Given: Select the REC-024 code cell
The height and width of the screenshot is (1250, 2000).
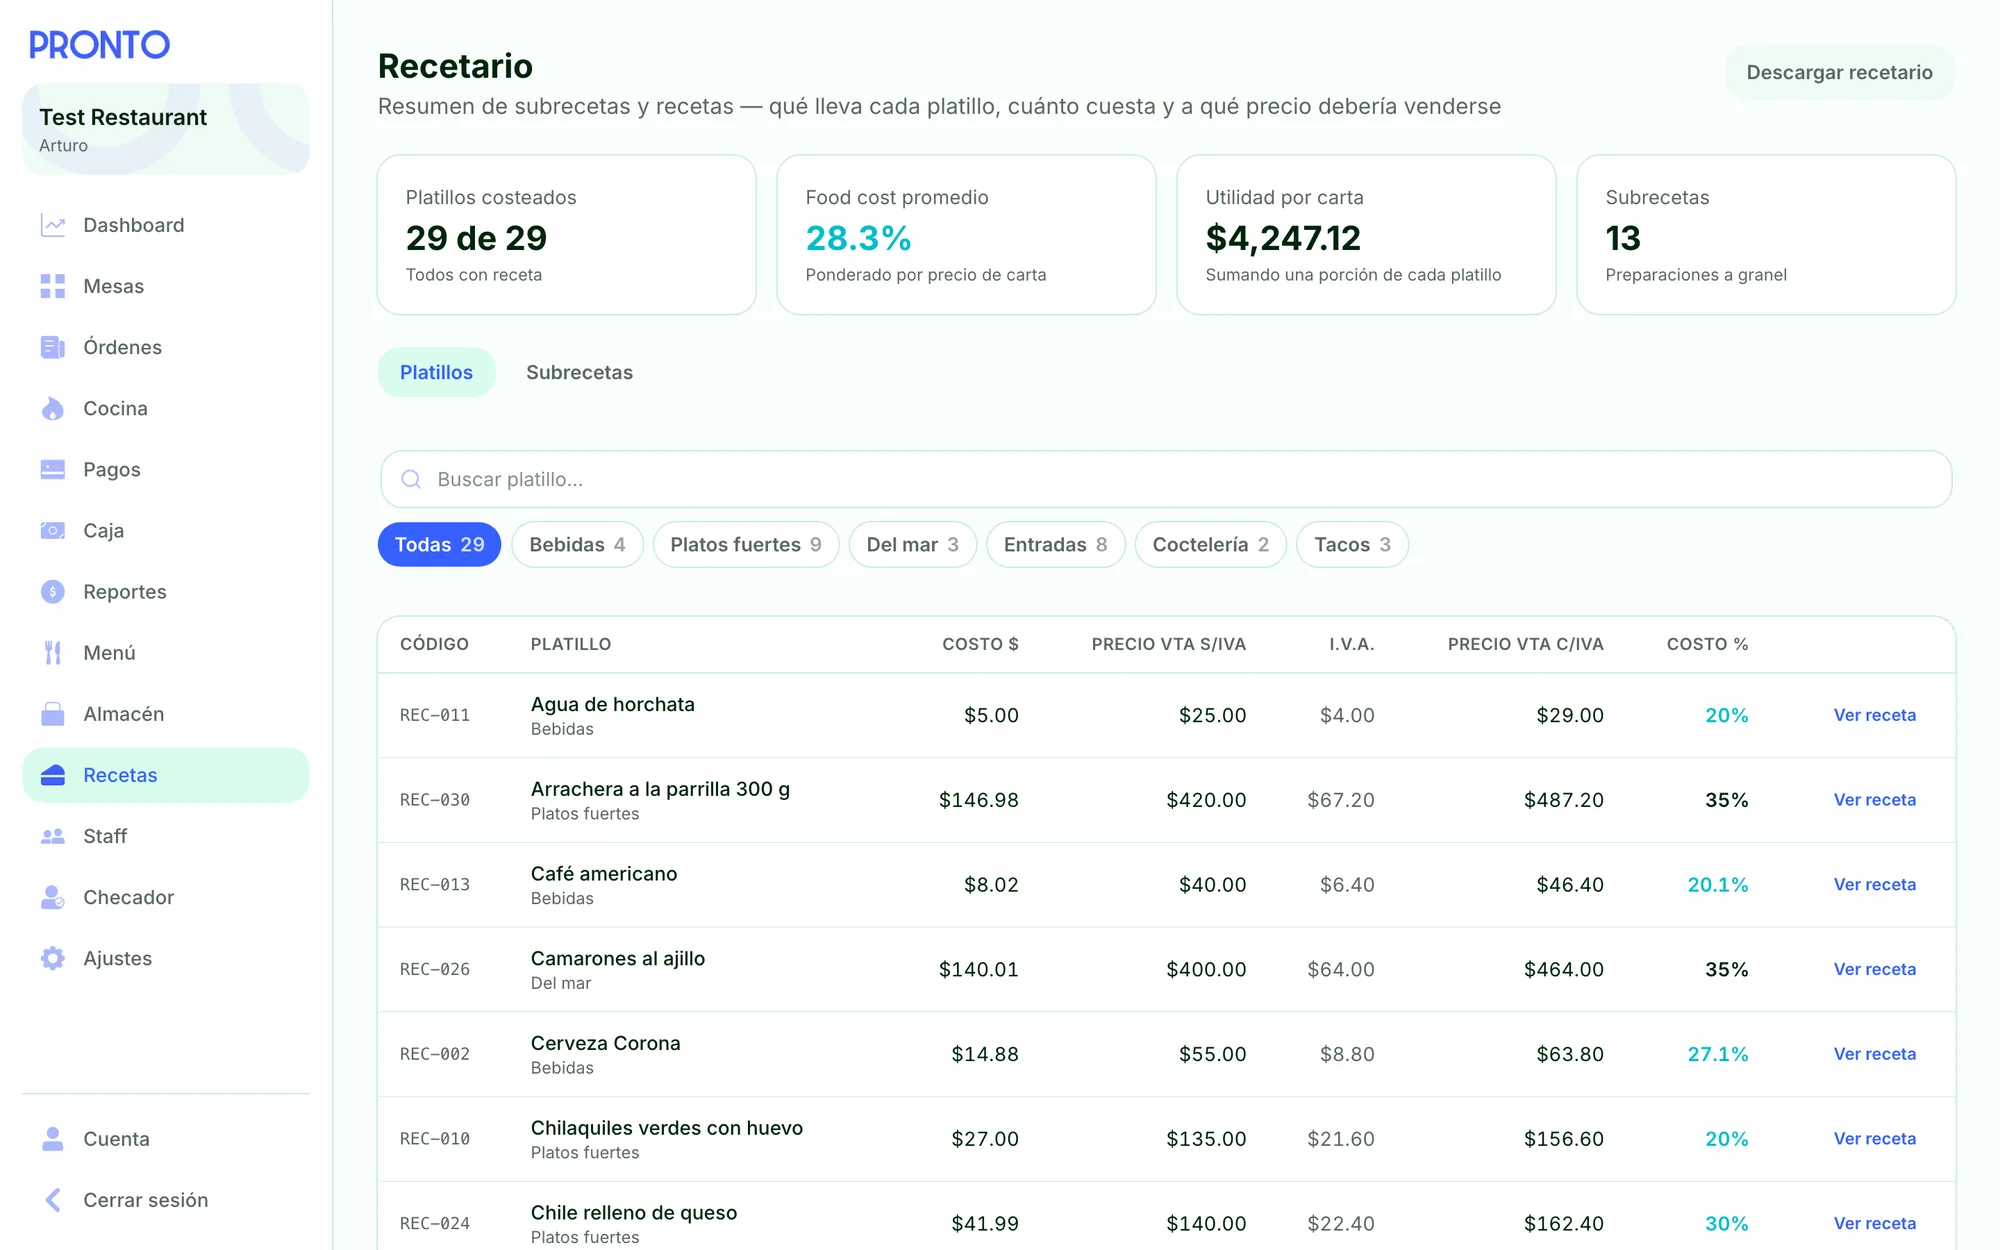Looking at the screenshot, I should [x=435, y=1223].
